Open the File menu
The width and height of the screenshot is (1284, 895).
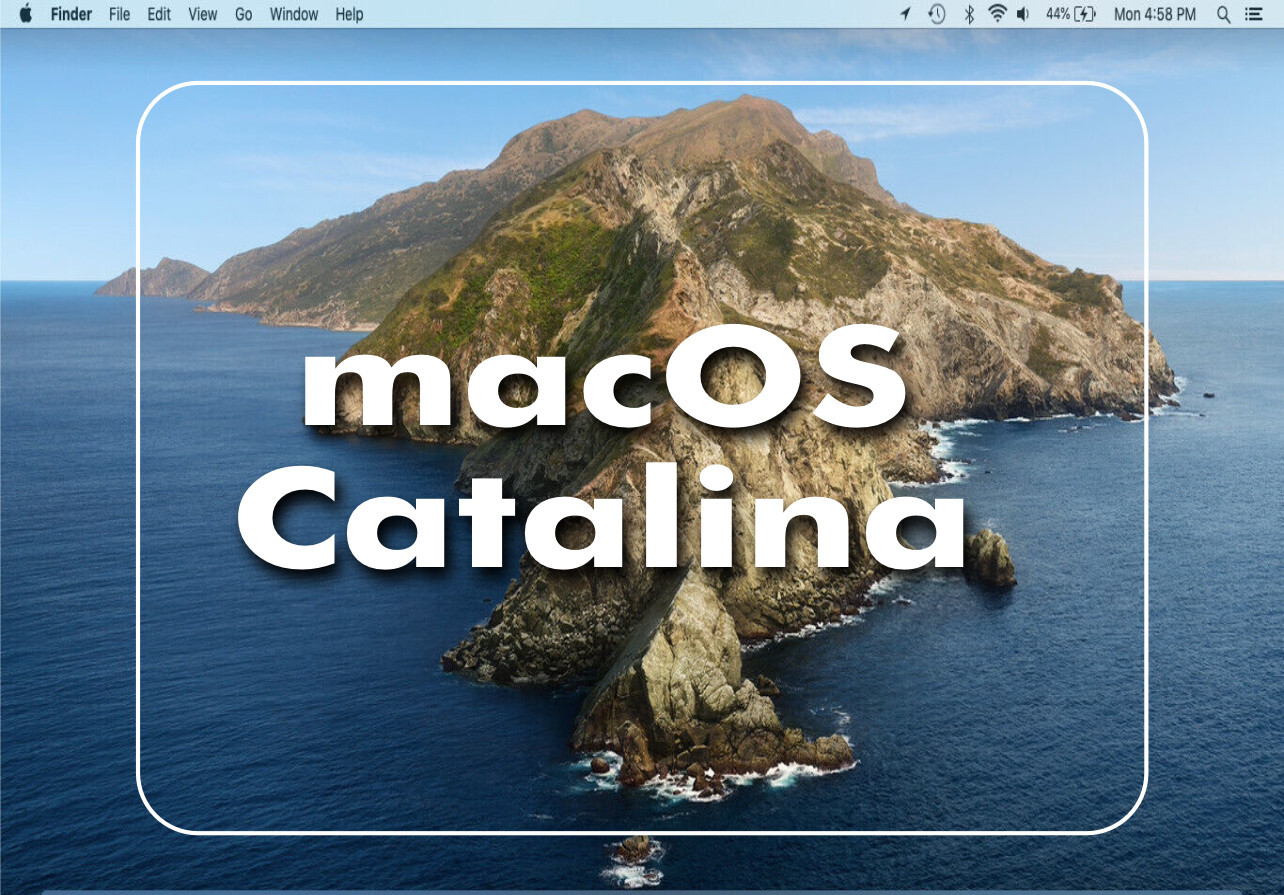(119, 14)
